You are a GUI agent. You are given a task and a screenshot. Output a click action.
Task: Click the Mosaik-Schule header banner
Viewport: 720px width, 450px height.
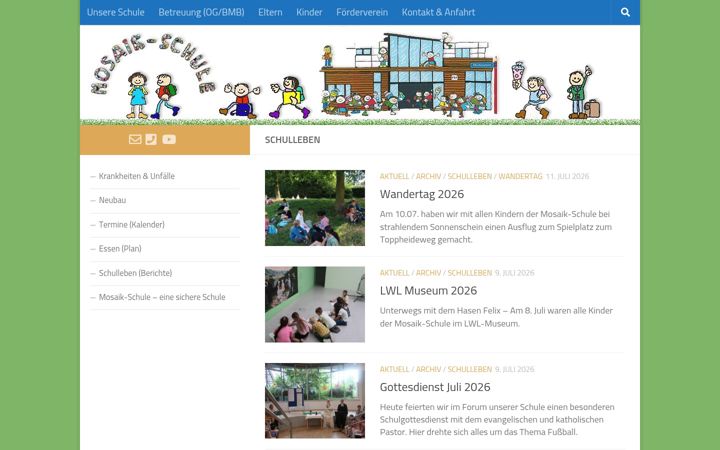tap(360, 75)
